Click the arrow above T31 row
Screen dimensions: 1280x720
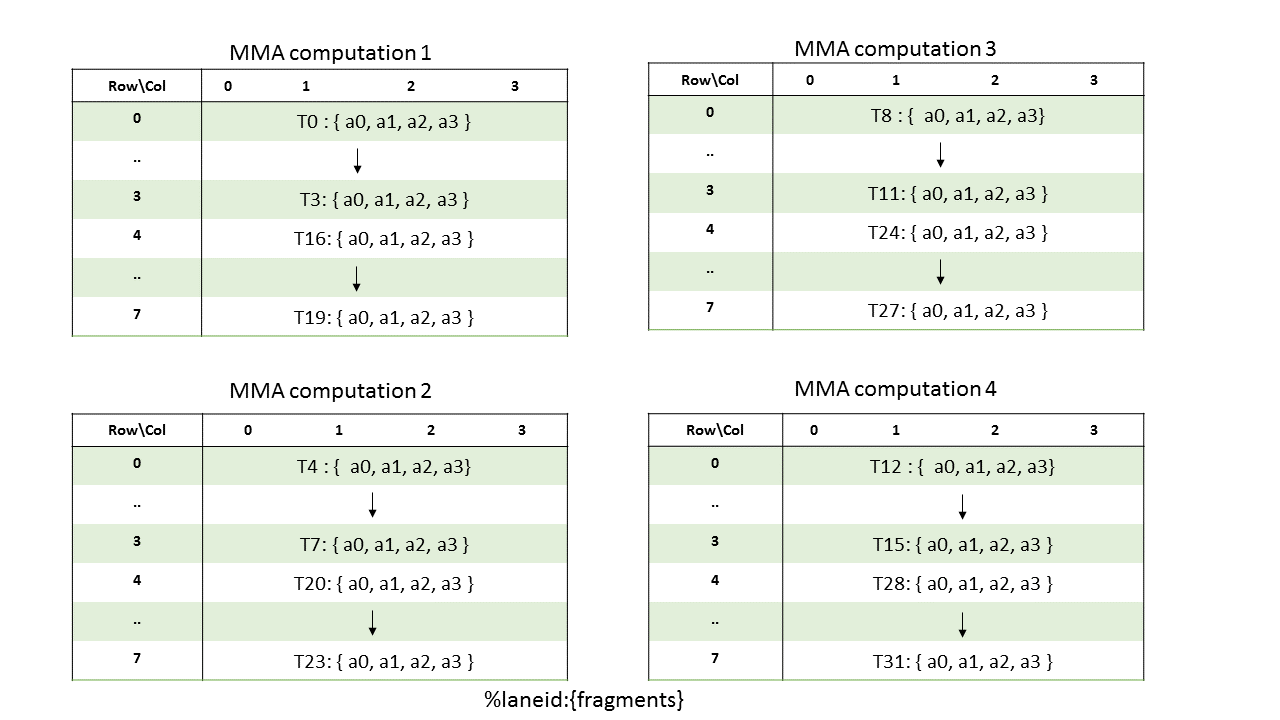pyautogui.click(x=962, y=624)
